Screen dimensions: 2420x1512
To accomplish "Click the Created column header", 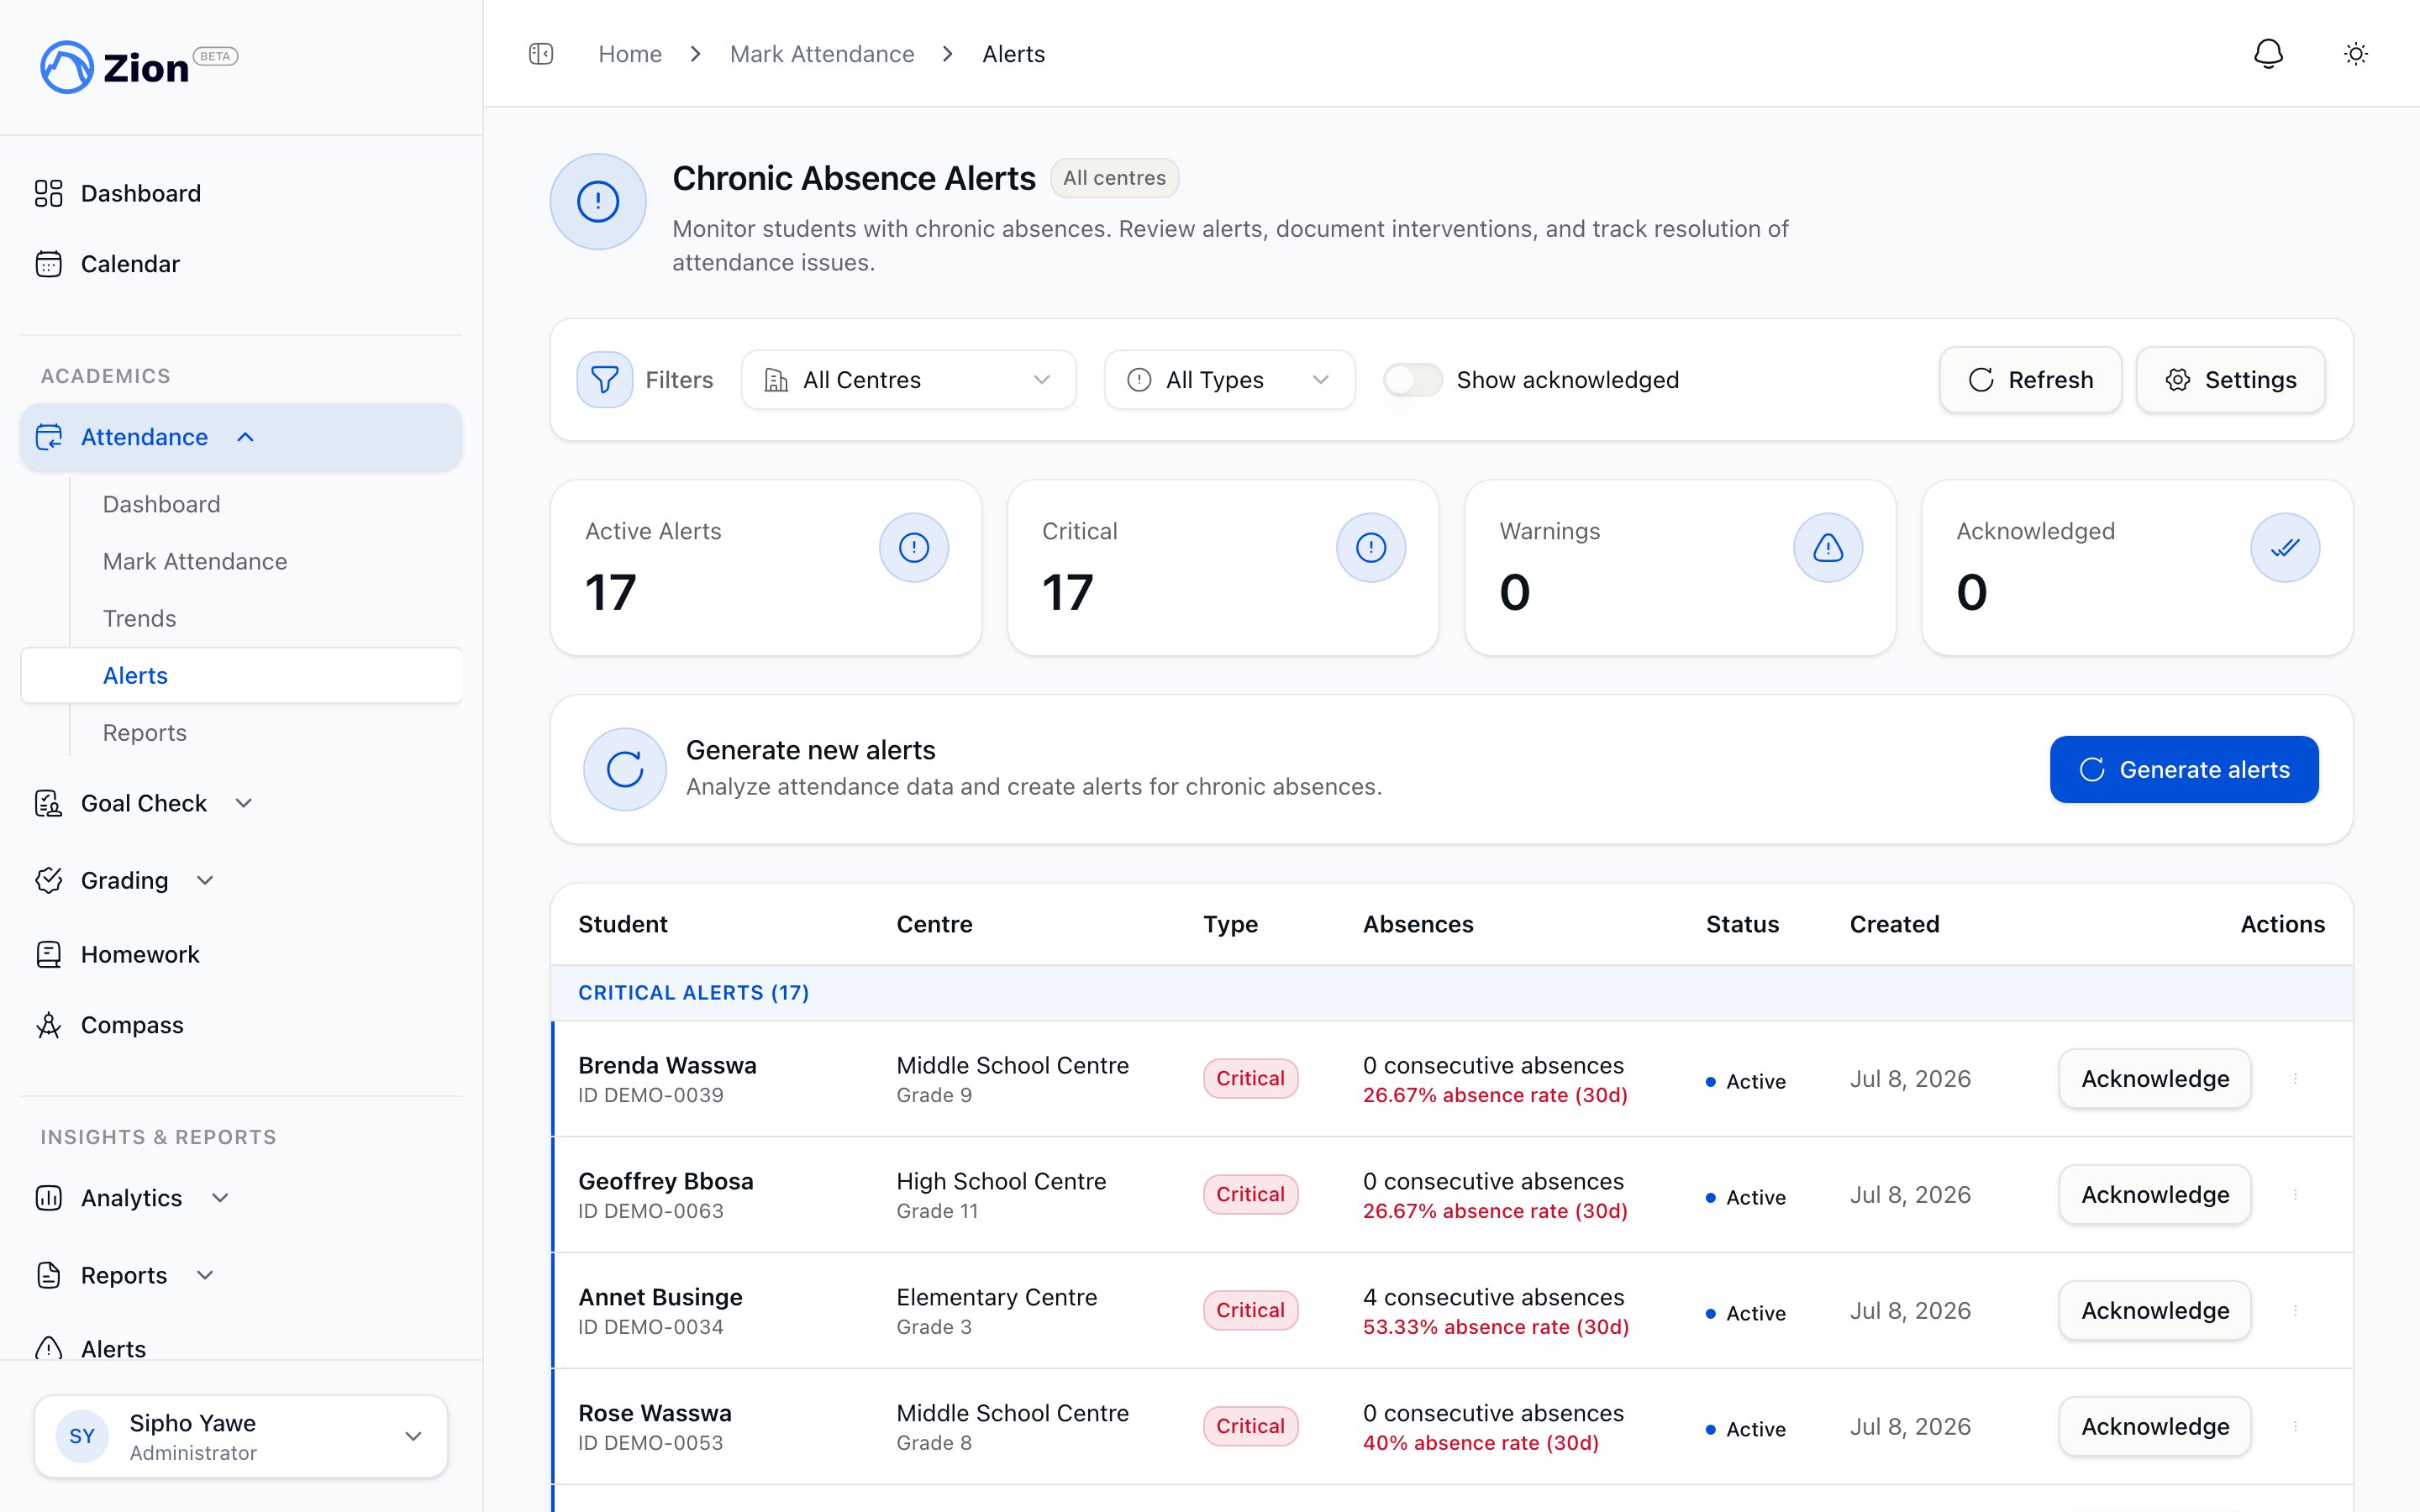I will coord(1894,924).
